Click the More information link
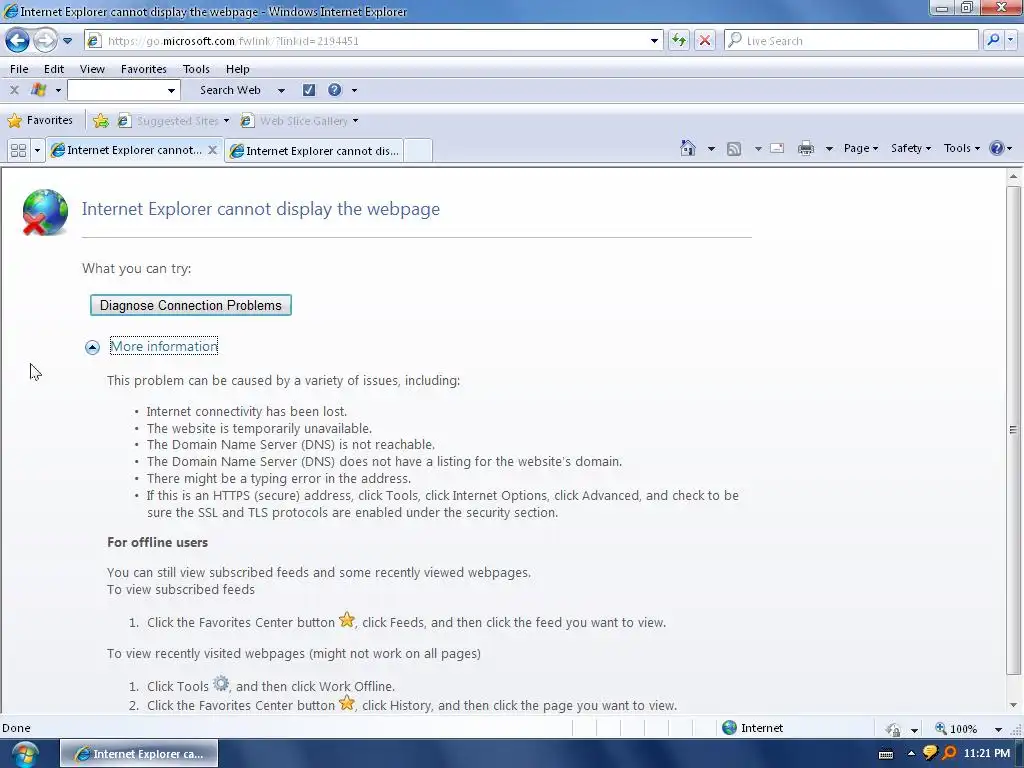Screen dimensions: 1024x768 163,346
